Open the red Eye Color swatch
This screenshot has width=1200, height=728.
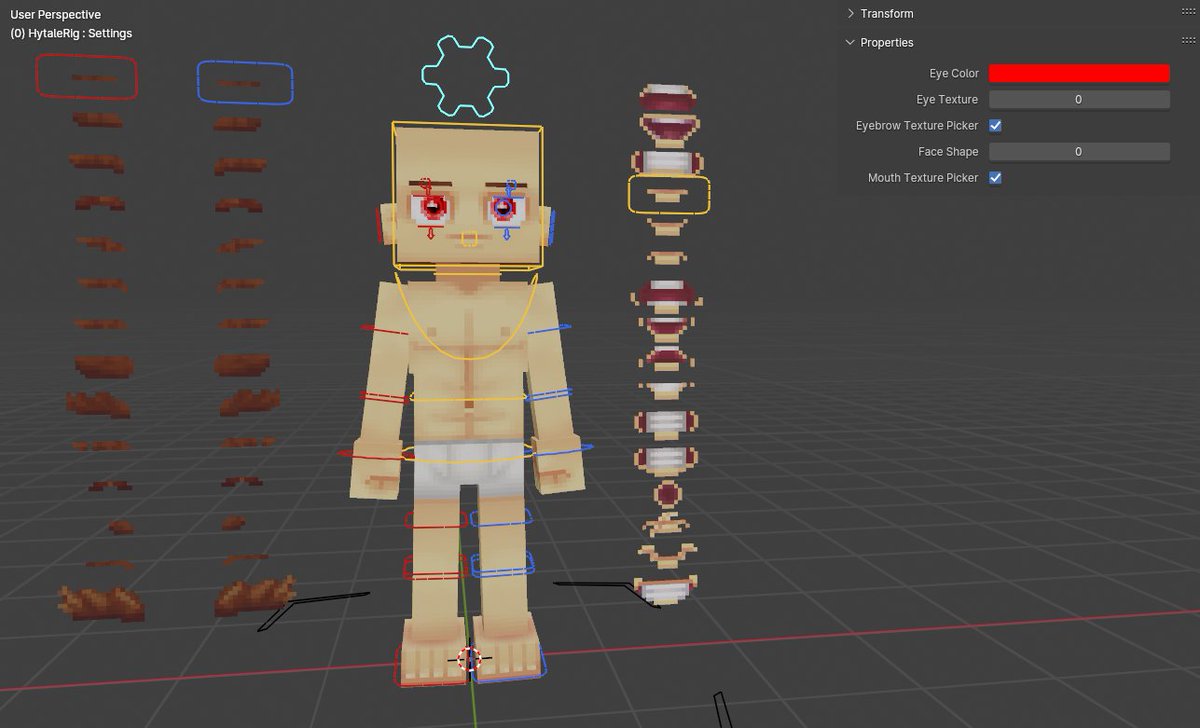1079,73
